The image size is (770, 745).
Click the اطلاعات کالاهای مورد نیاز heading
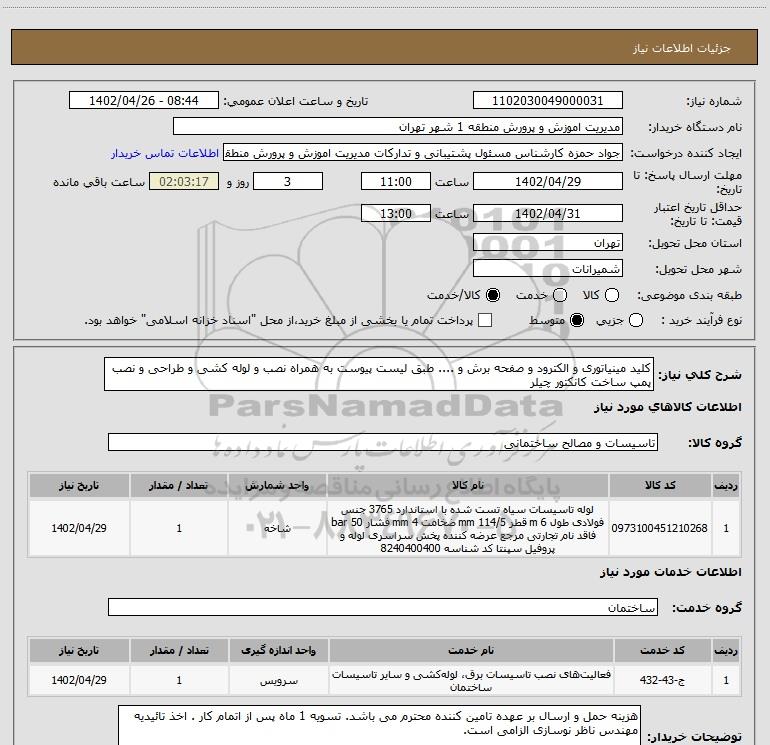(x=668, y=407)
